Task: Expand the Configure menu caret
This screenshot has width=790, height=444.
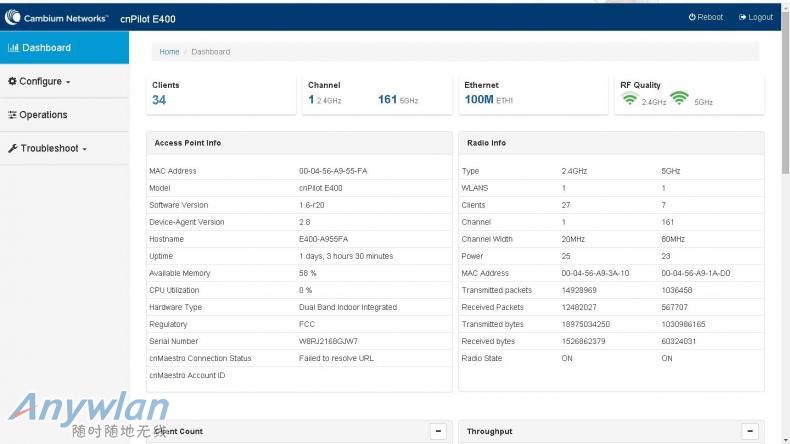Action: click(68, 82)
